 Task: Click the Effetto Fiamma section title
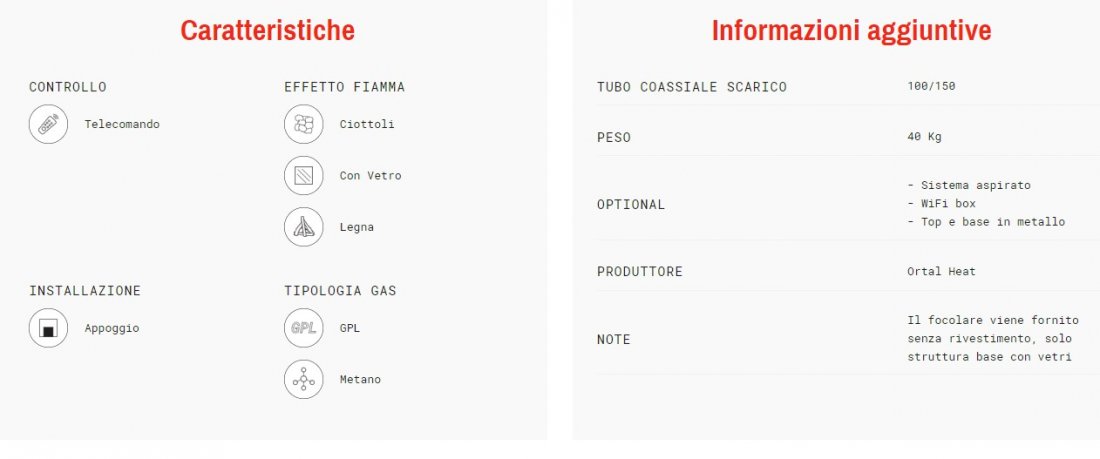[344, 87]
